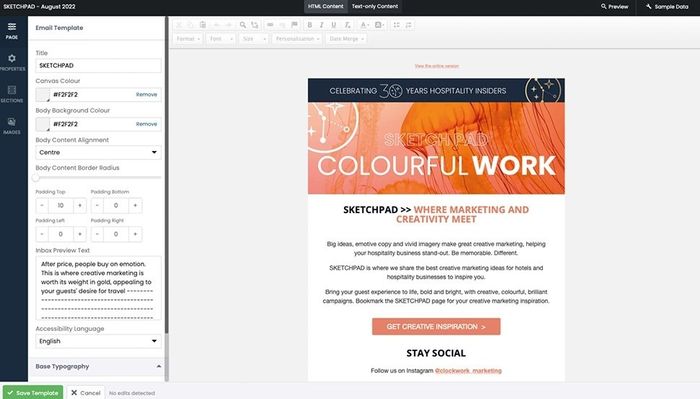Screen dimensions: 700x399
Task: Click the Redo arrow in editor toolbar
Action: pyautogui.click(x=229, y=25)
